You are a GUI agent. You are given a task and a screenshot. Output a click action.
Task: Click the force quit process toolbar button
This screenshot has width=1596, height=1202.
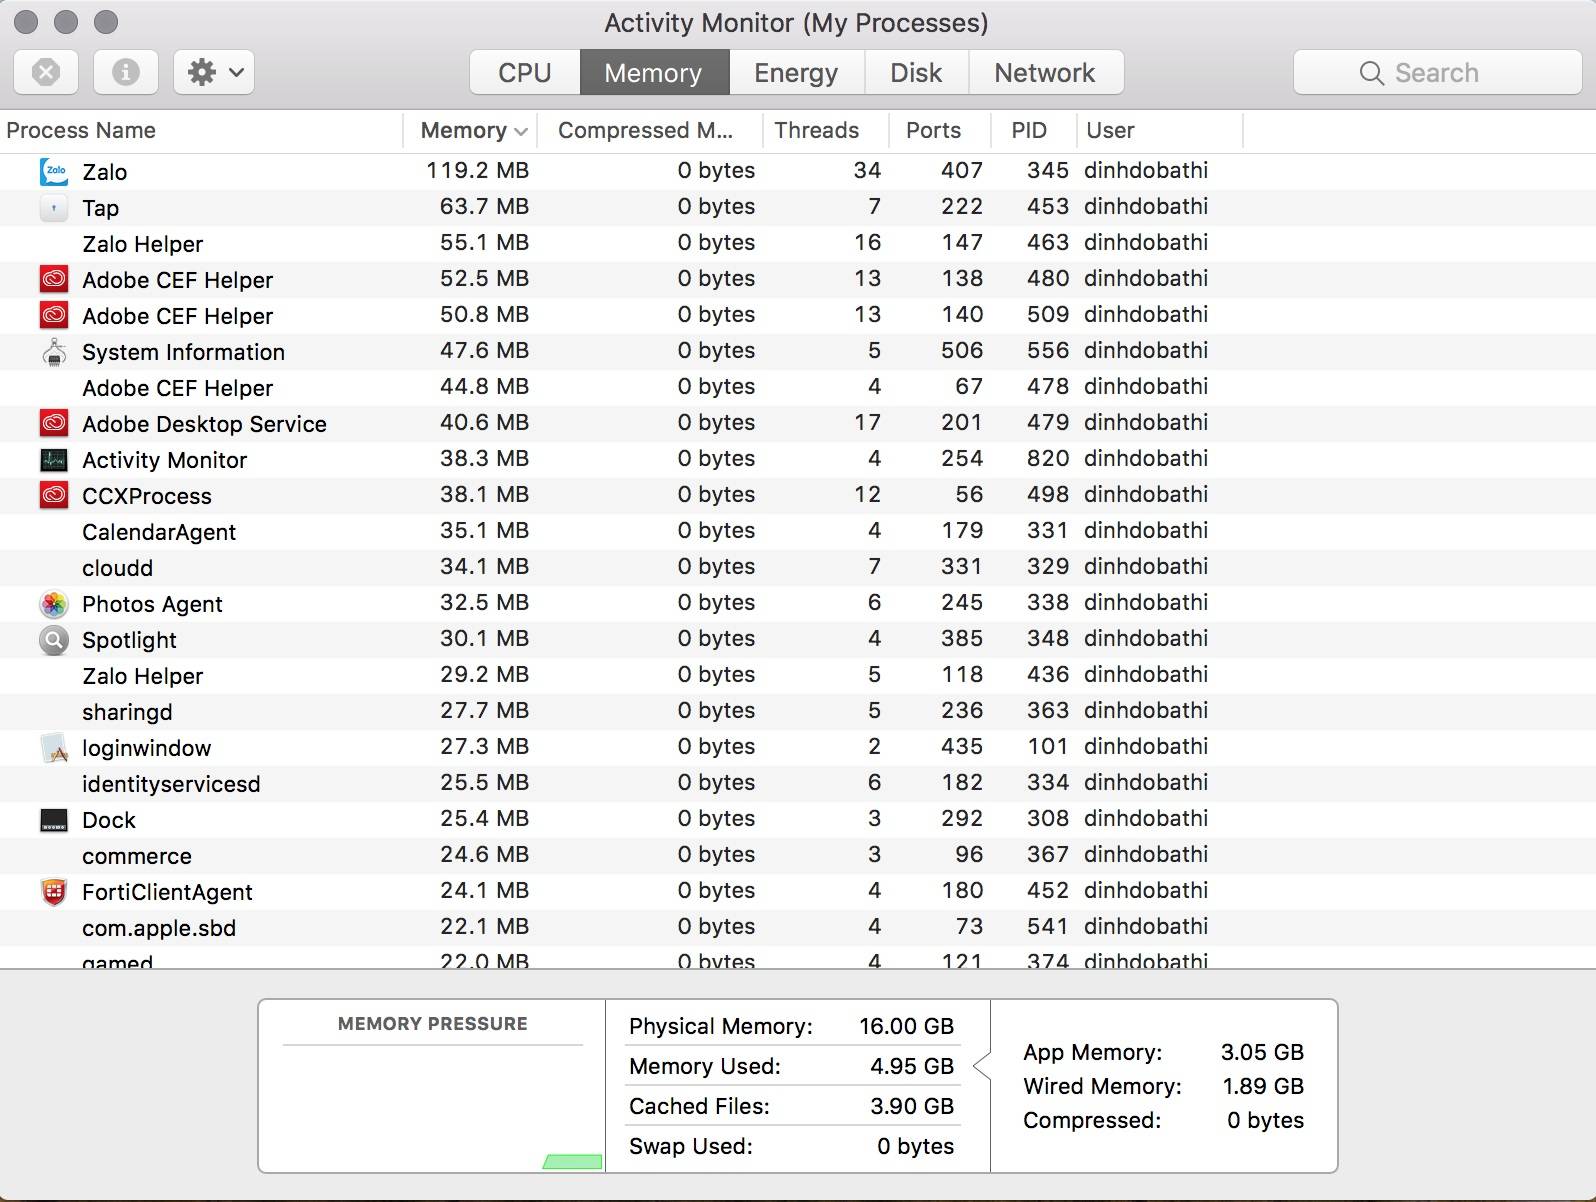46,72
